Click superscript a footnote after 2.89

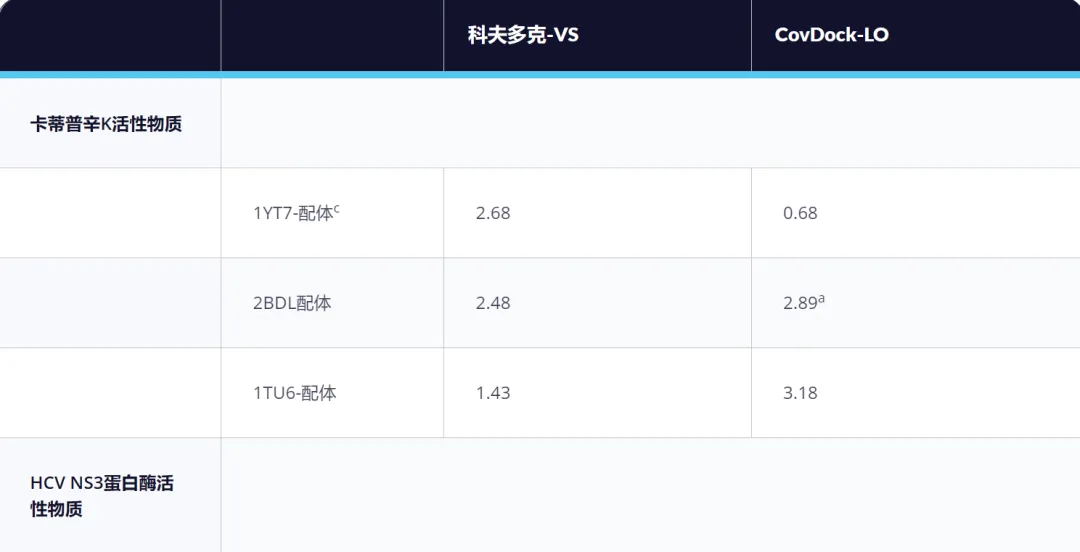822,298
